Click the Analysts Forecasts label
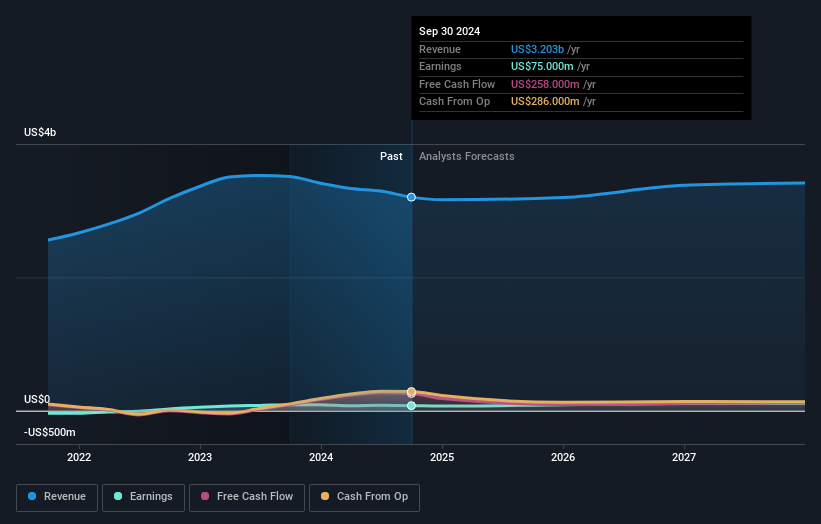The image size is (821, 524). click(x=467, y=157)
